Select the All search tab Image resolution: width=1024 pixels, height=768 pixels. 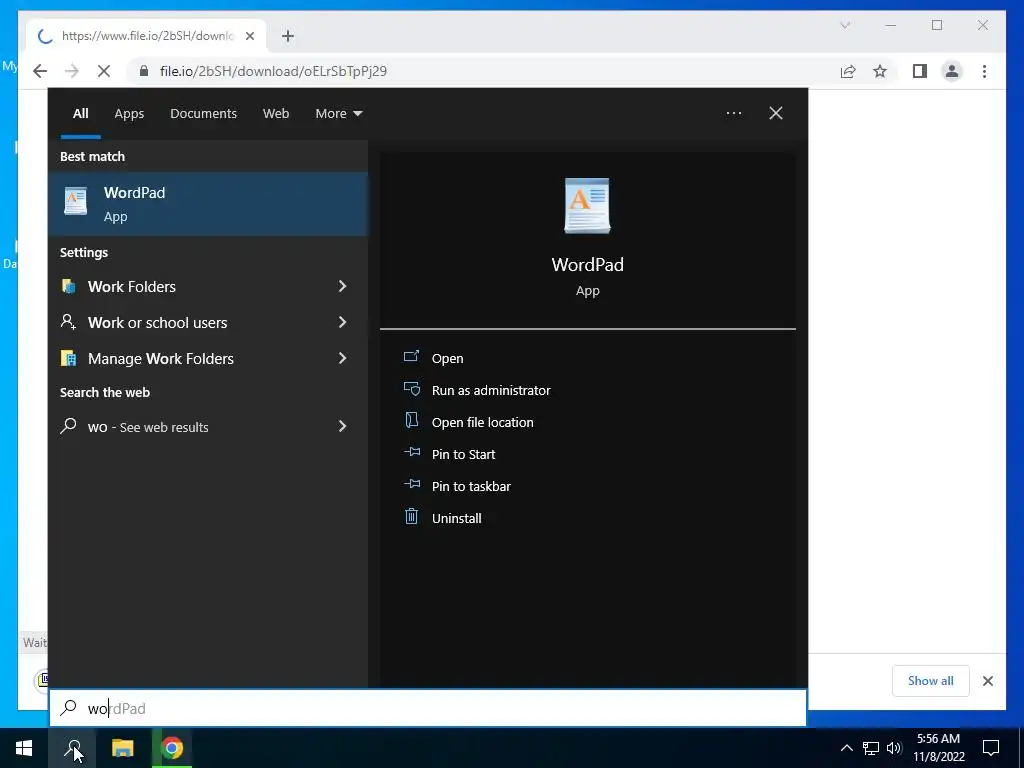click(80, 114)
